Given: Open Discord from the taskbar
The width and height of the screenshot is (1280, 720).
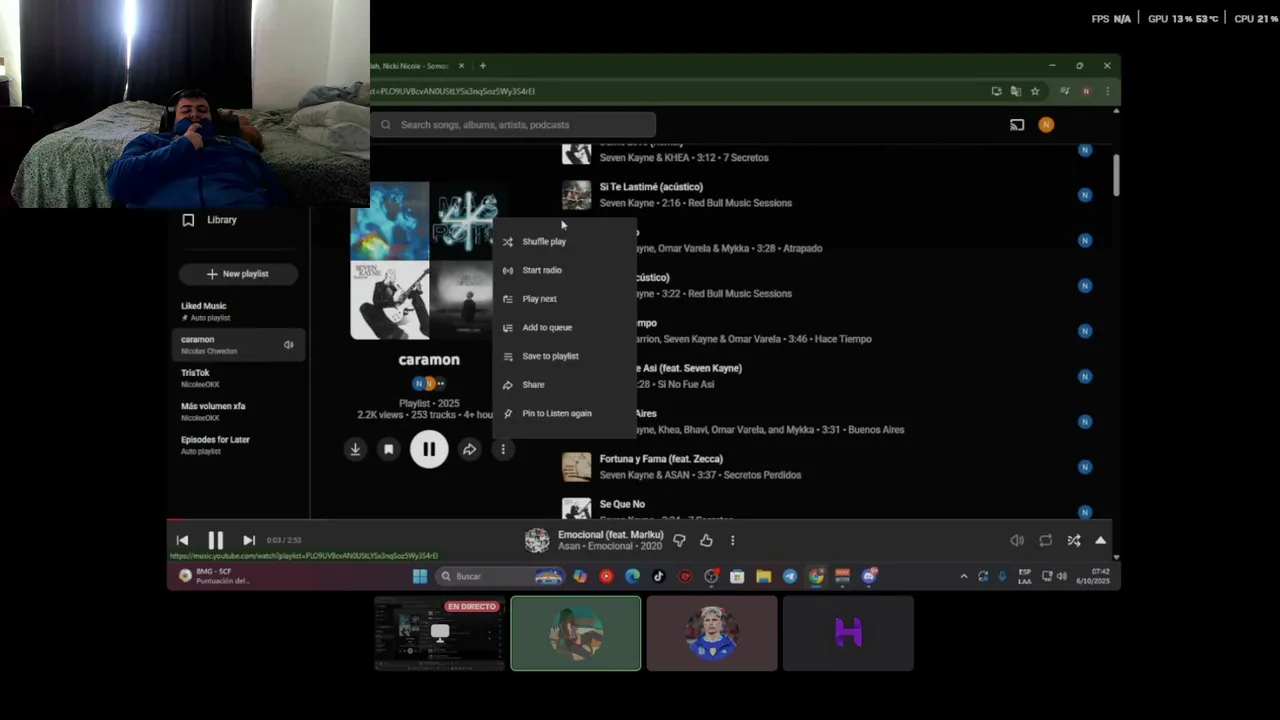Looking at the screenshot, I should pyautogui.click(x=869, y=576).
